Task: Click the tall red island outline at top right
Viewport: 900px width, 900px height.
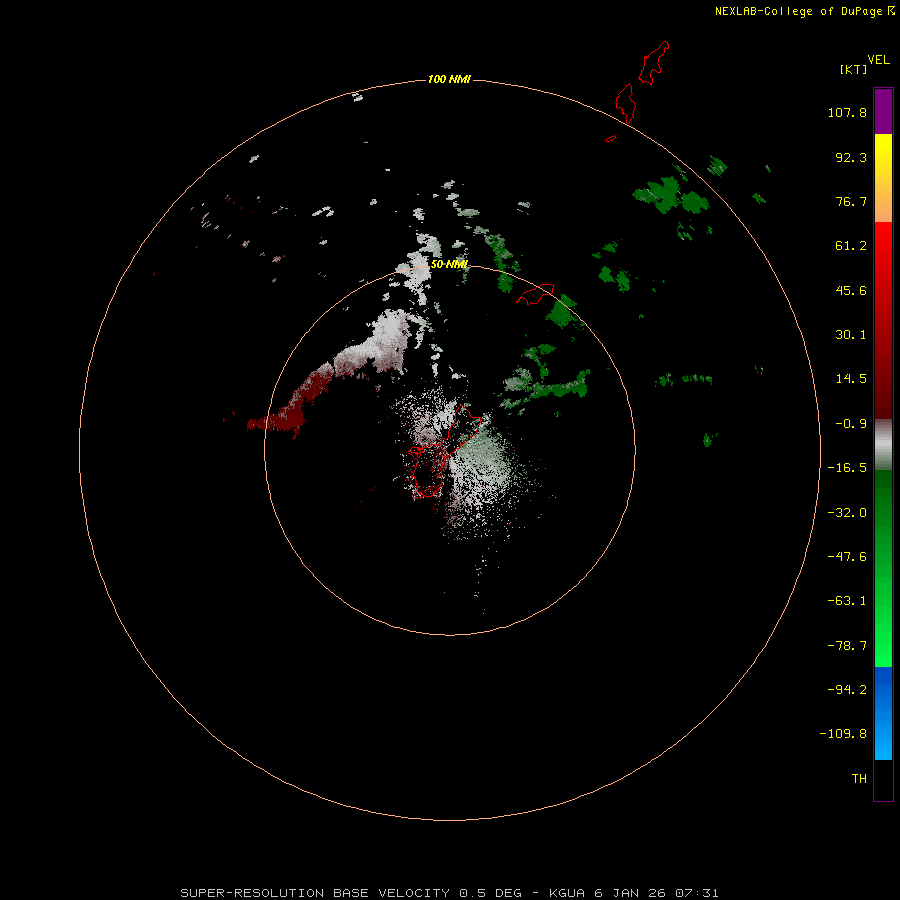Action: coord(654,63)
